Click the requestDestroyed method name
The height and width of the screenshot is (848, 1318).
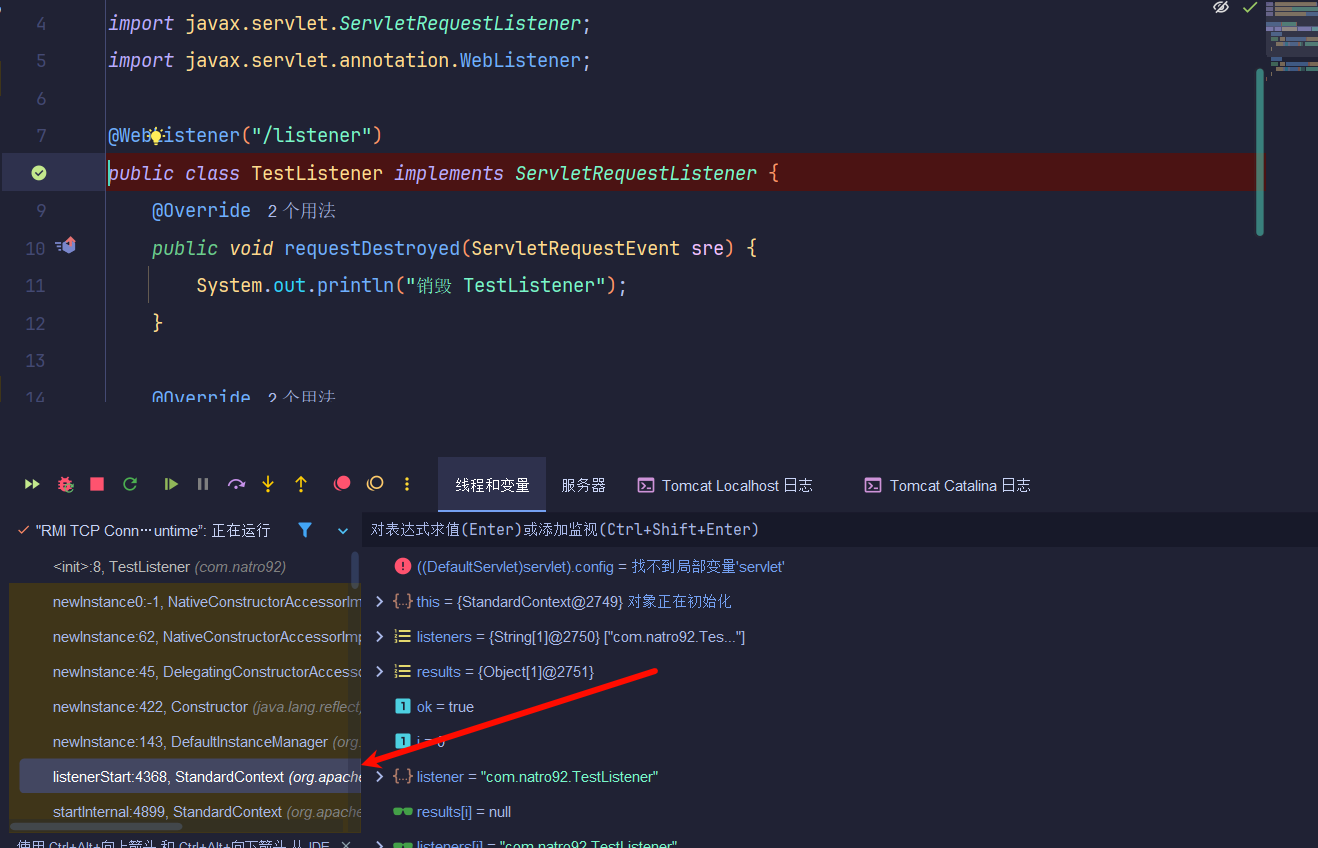tap(372, 248)
